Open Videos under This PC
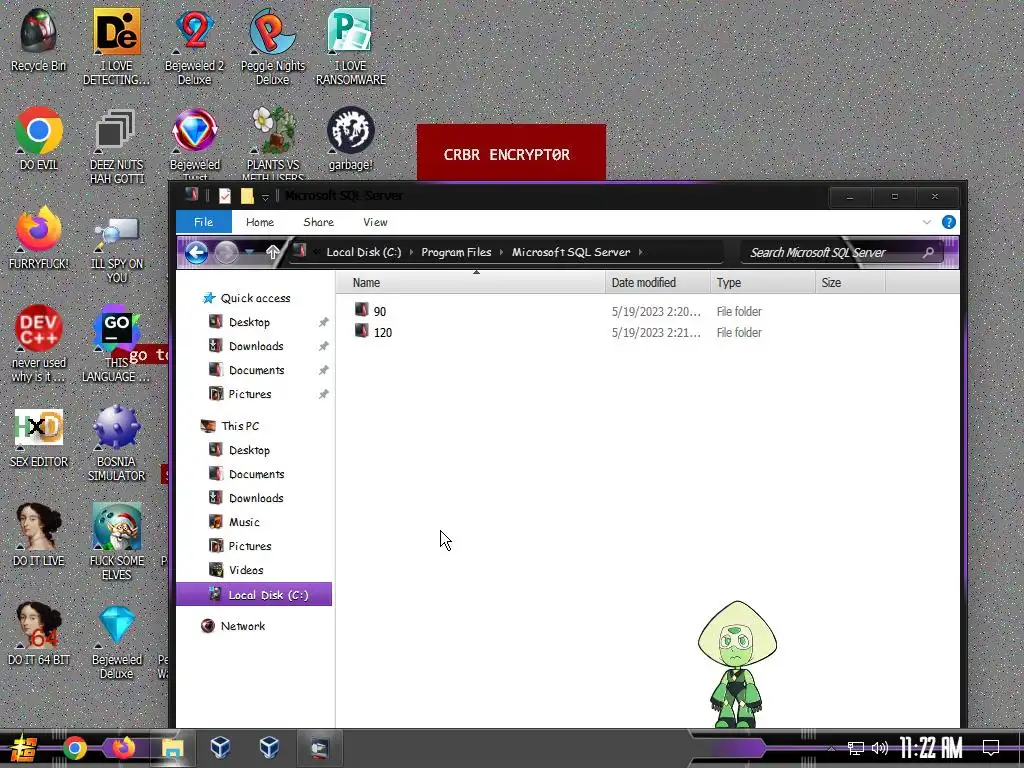The width and height of the screenshot is (1024, 768). point(246,570)
